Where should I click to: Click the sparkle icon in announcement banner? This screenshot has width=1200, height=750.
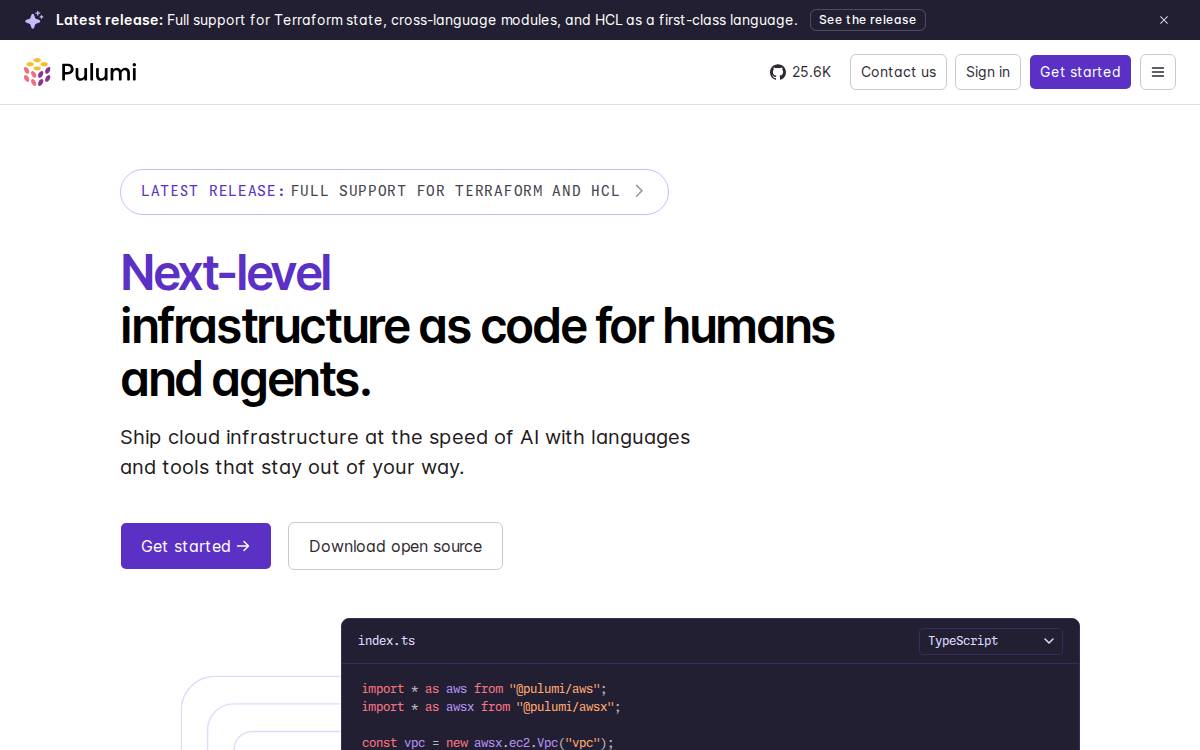click(34, 20)
